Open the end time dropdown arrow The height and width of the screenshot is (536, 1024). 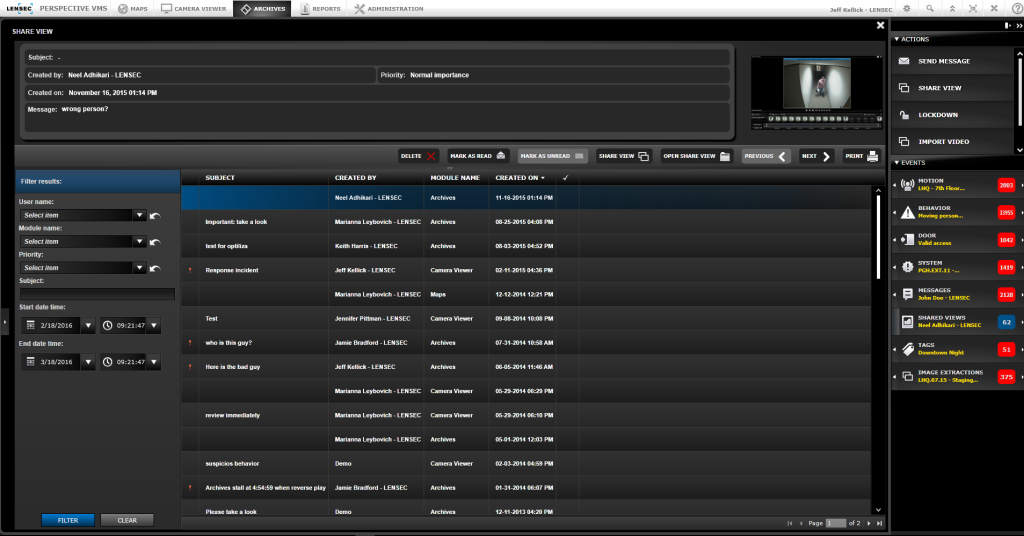pos(154,362)
